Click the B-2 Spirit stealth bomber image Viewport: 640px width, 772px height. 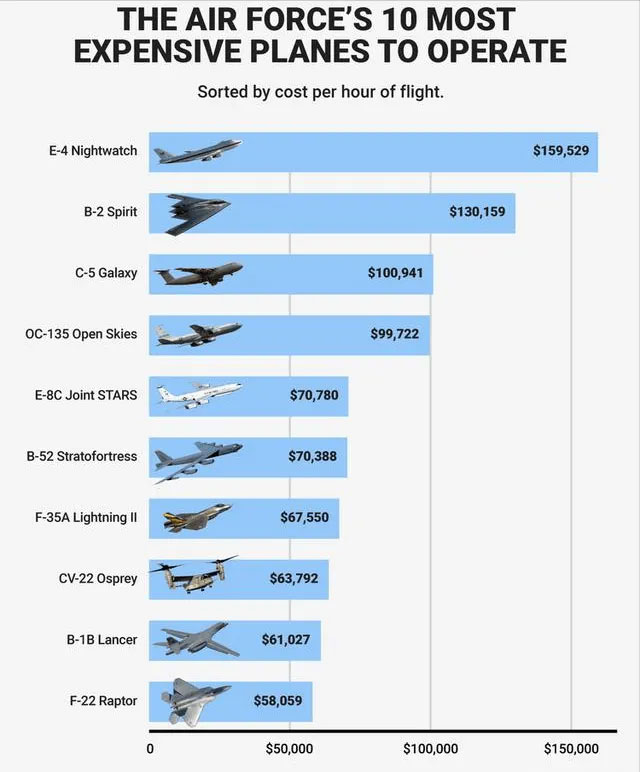click(x=198, y=214)
